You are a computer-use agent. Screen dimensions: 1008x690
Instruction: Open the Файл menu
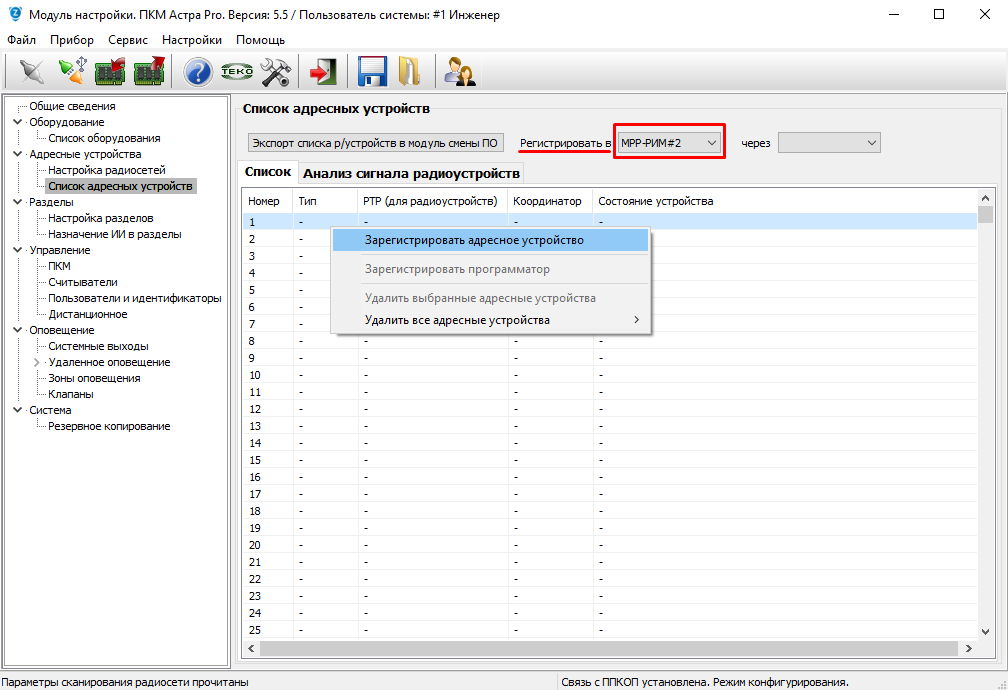[x=21, y=40]
